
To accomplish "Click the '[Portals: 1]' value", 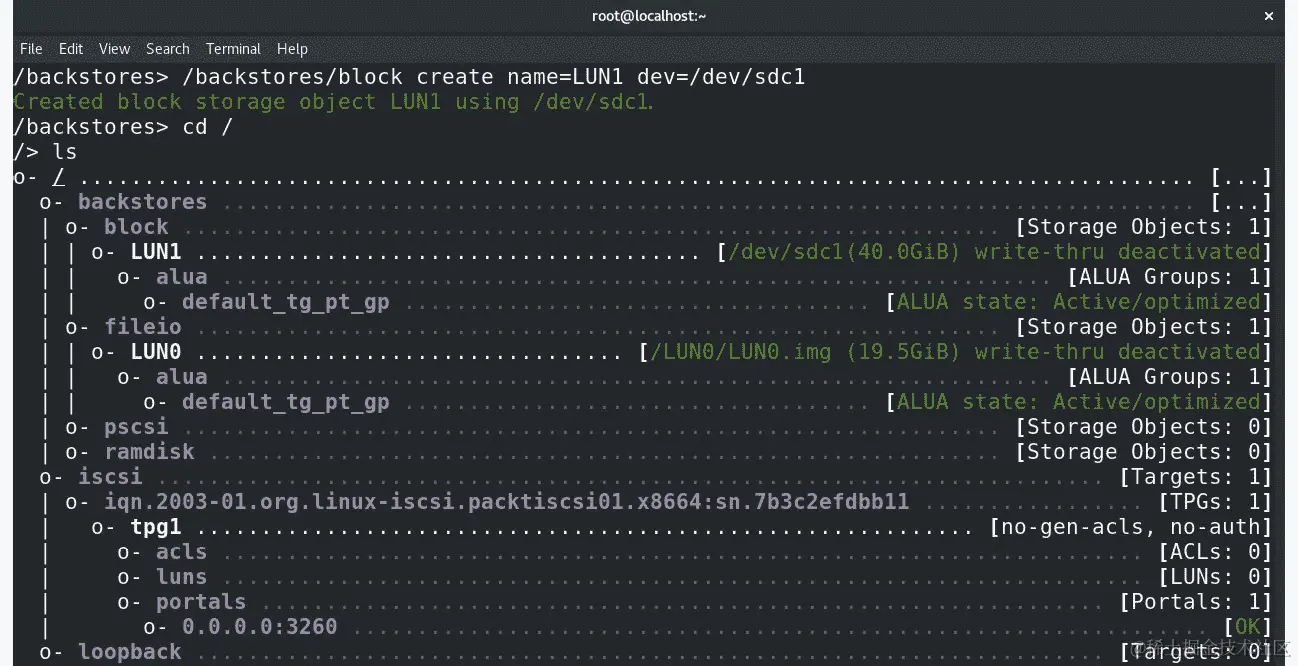I will 1196,602.
